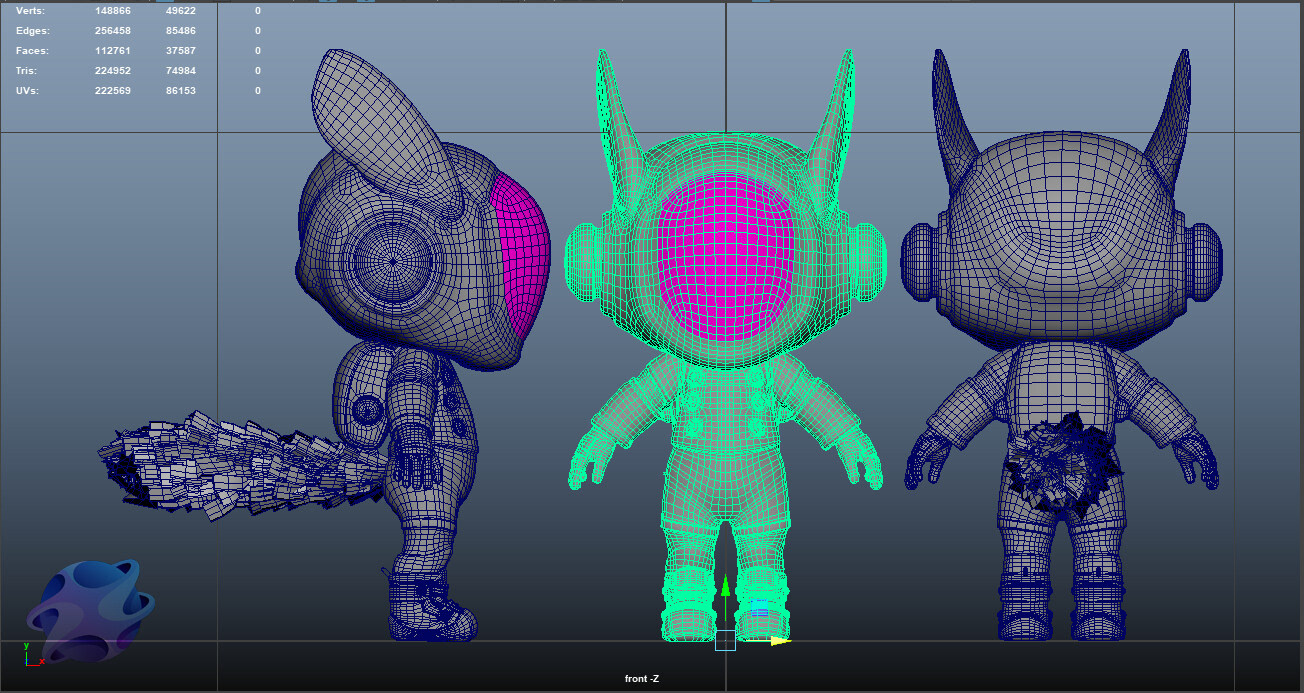The image size is (1304, 693).
Task: Click the Verts value 49622
Action: 180,10
